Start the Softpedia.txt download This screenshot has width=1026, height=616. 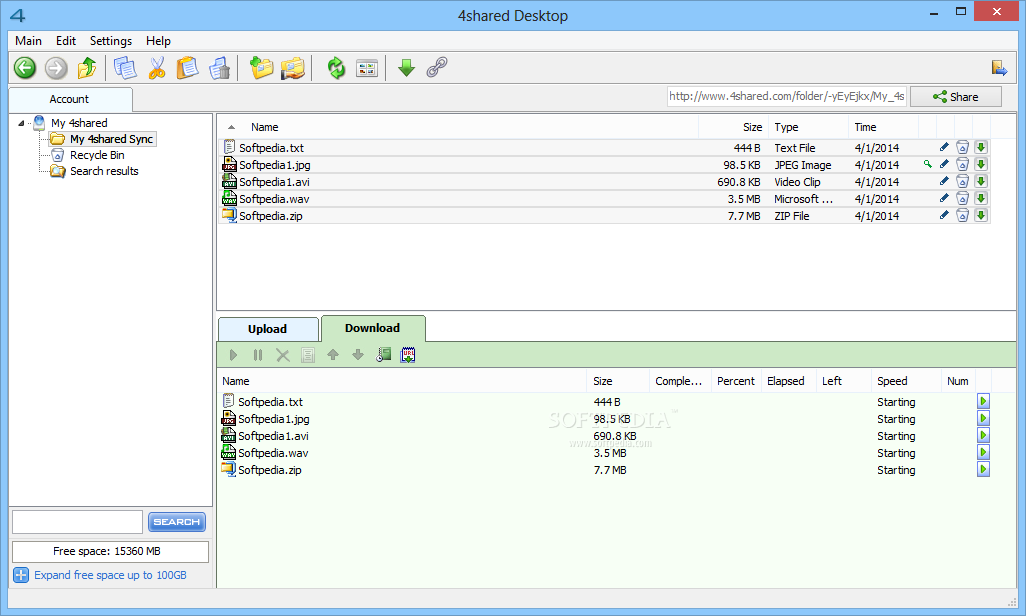(x=983, y=401)
